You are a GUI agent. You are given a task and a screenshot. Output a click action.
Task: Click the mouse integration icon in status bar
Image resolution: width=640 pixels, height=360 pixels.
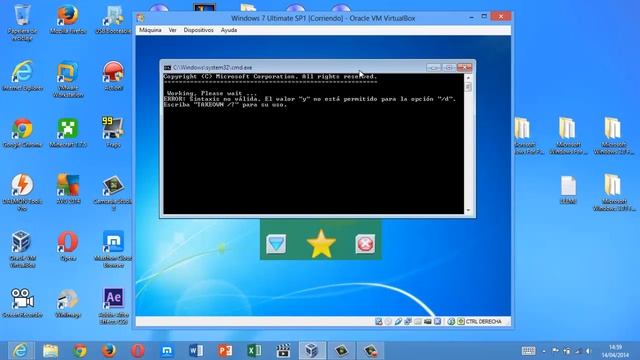pos(451,322)
